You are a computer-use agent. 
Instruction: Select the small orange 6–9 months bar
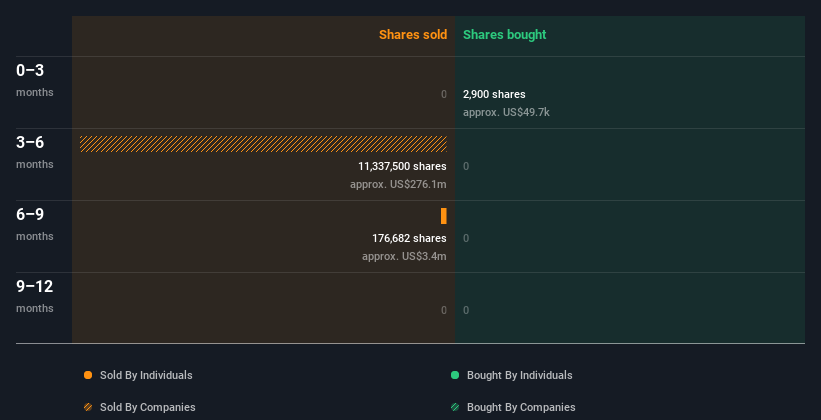click(x=444, y=216)
